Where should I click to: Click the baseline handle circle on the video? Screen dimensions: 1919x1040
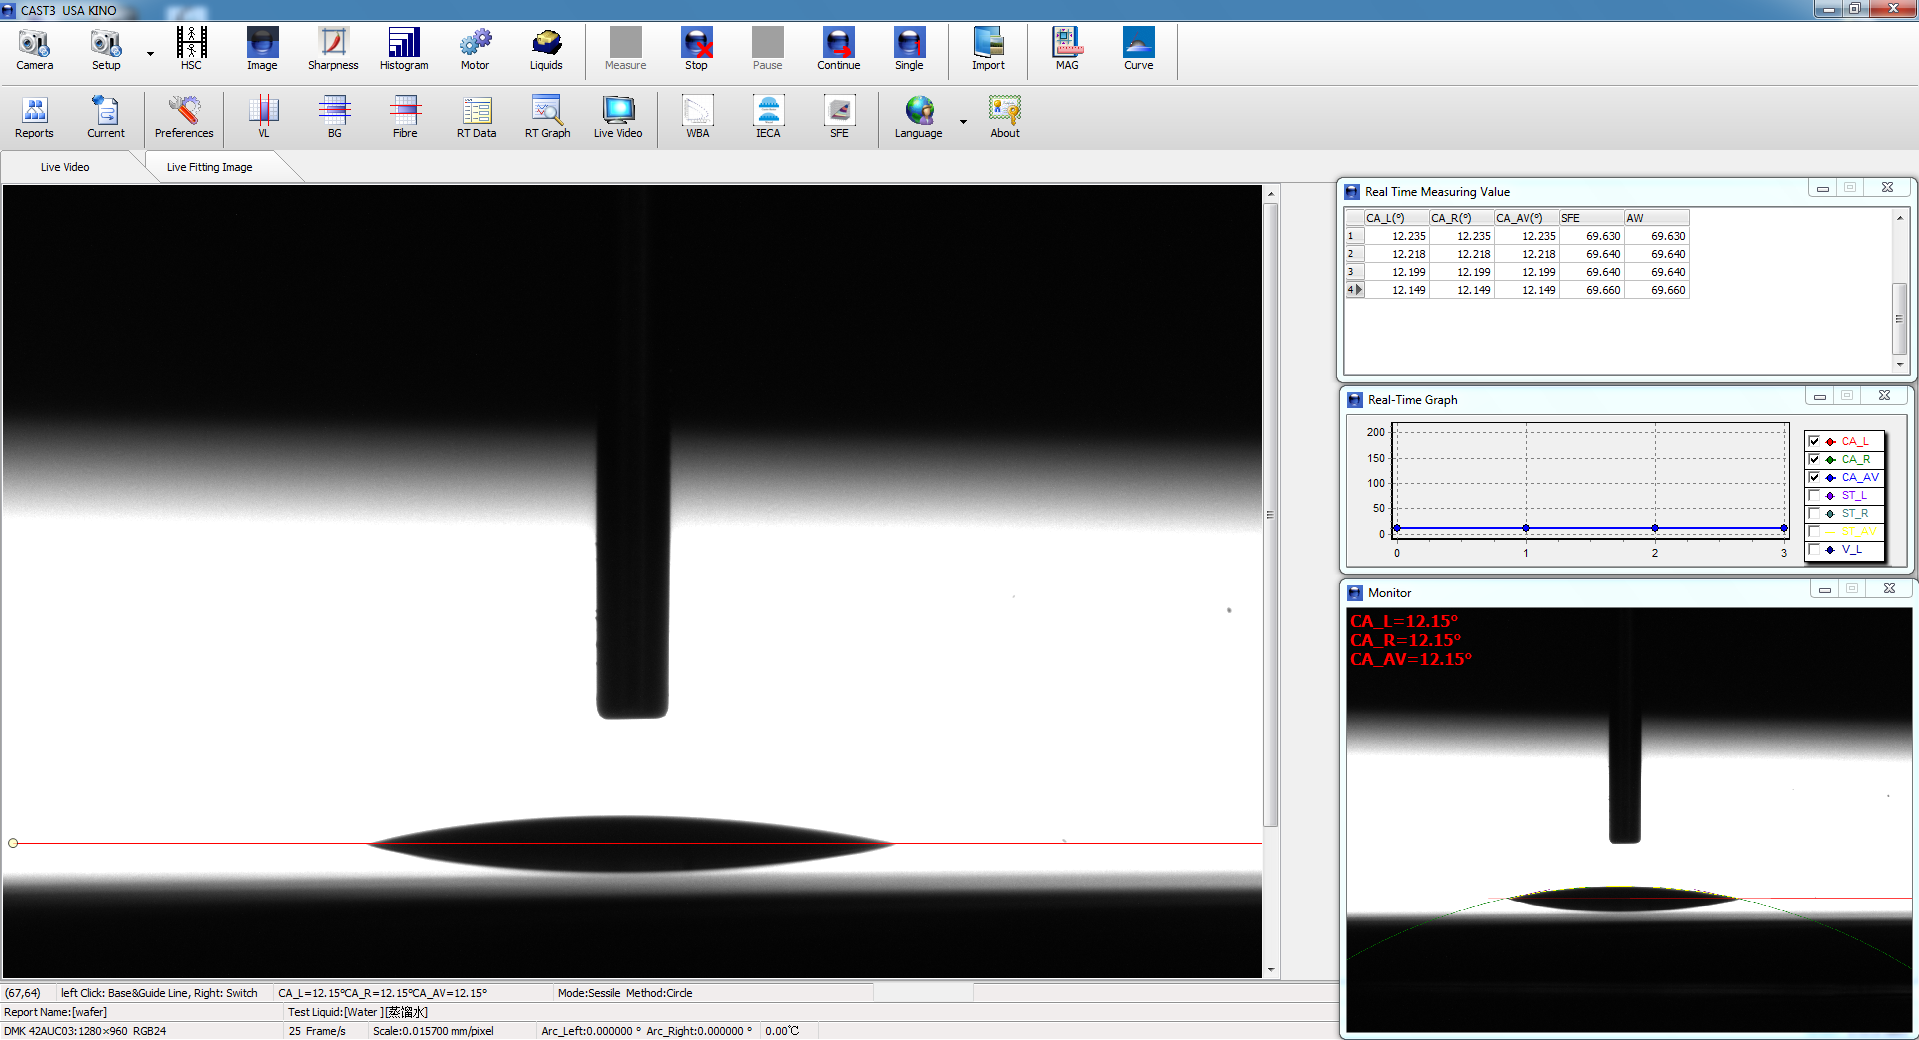[x=13, y=843]
